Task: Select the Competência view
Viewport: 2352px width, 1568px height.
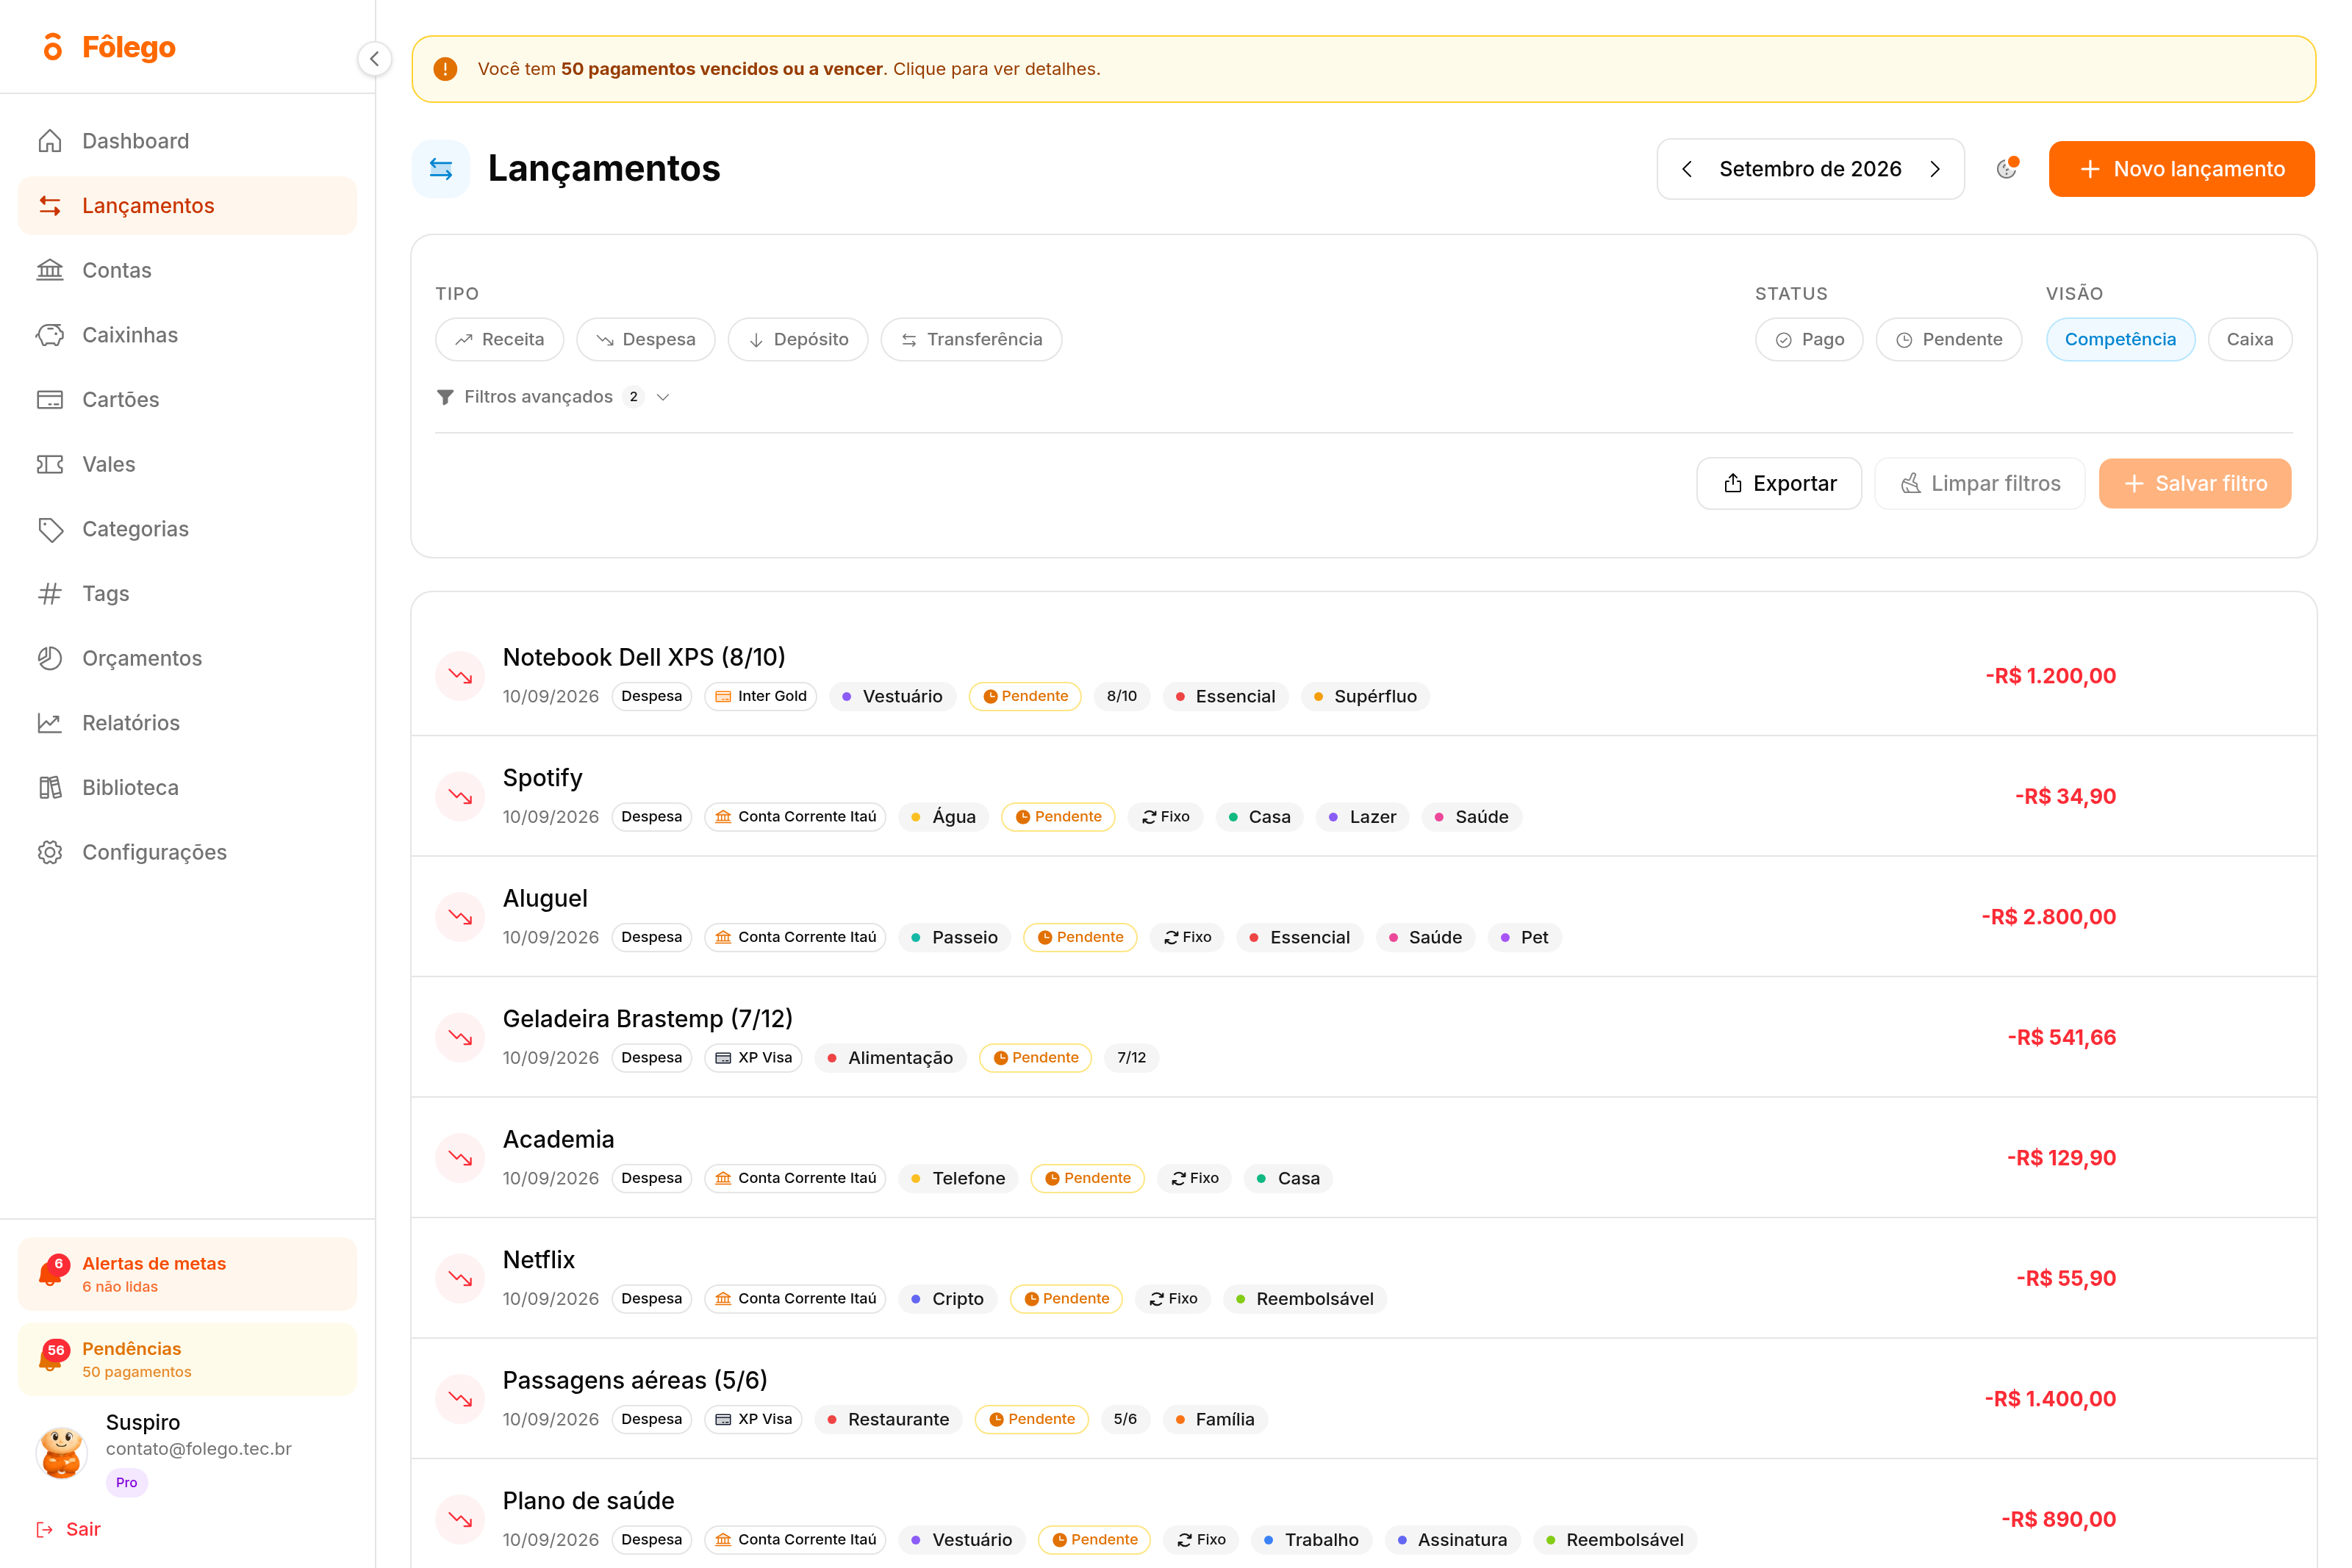Action: [x=2120, y=340]
